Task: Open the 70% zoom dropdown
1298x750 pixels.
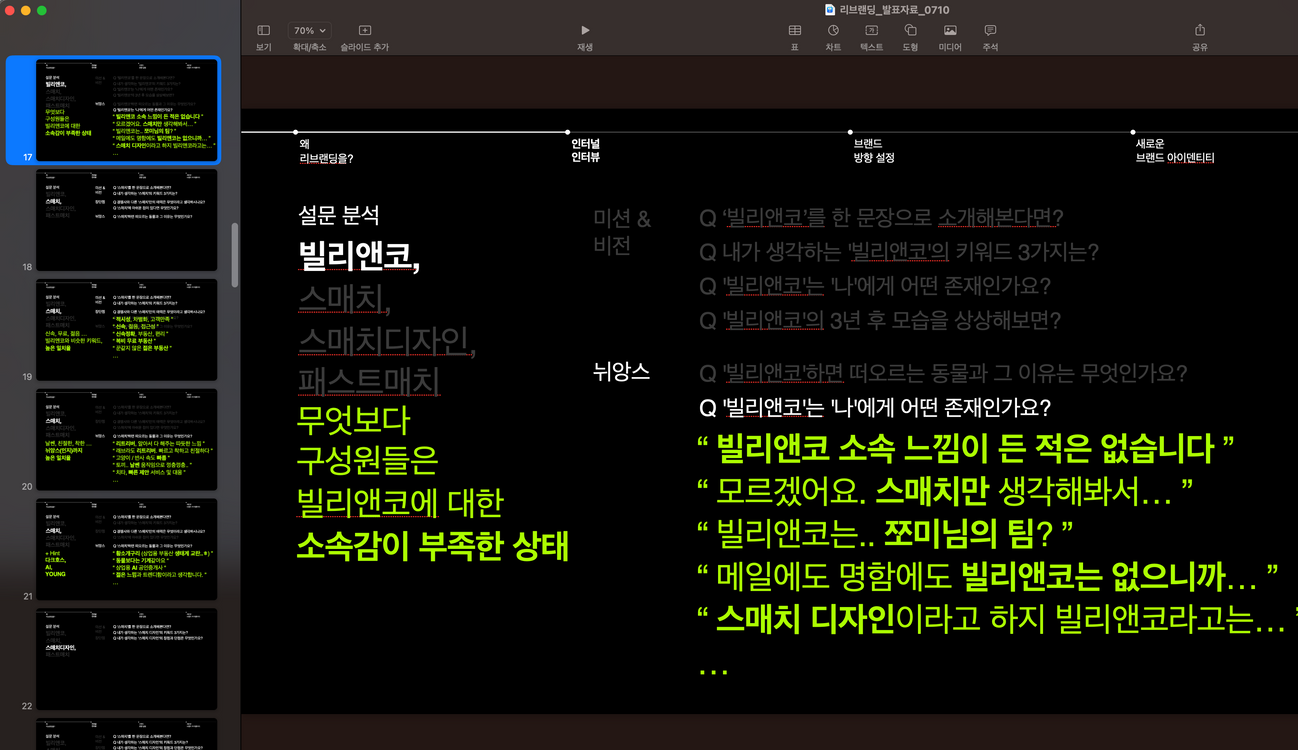Action: (x=309, y=31)
